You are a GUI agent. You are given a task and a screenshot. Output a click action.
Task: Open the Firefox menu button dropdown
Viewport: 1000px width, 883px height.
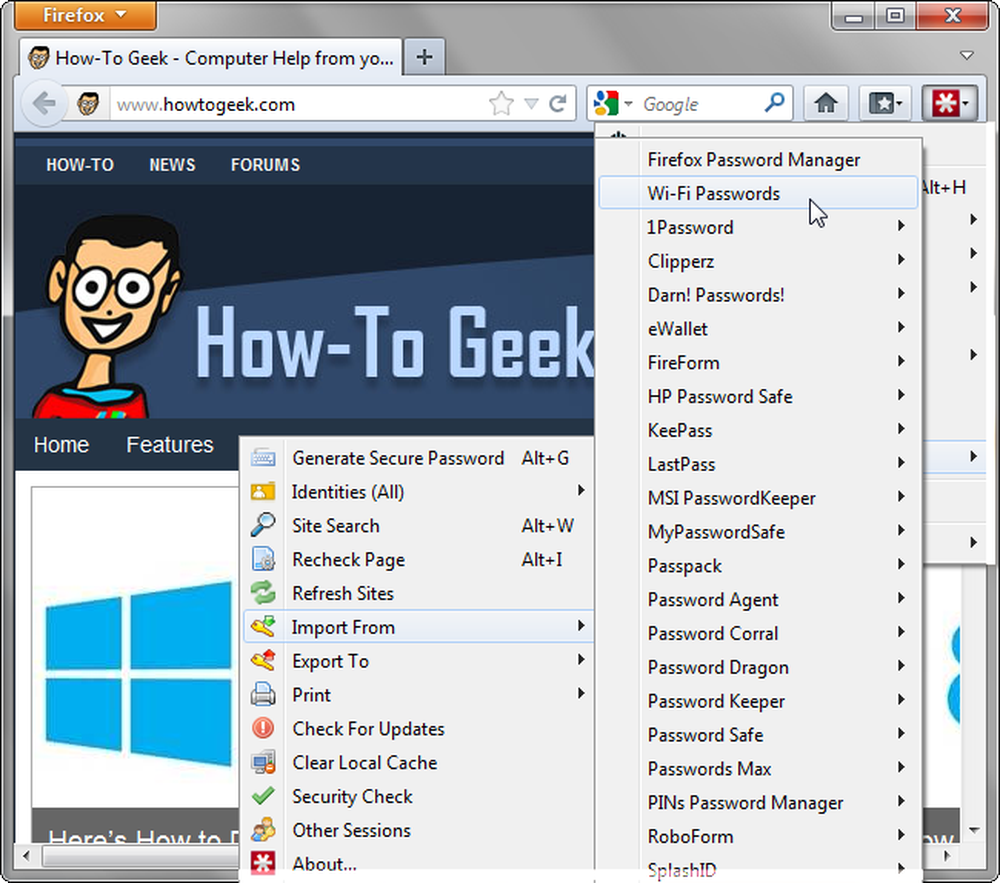(85, 15)
